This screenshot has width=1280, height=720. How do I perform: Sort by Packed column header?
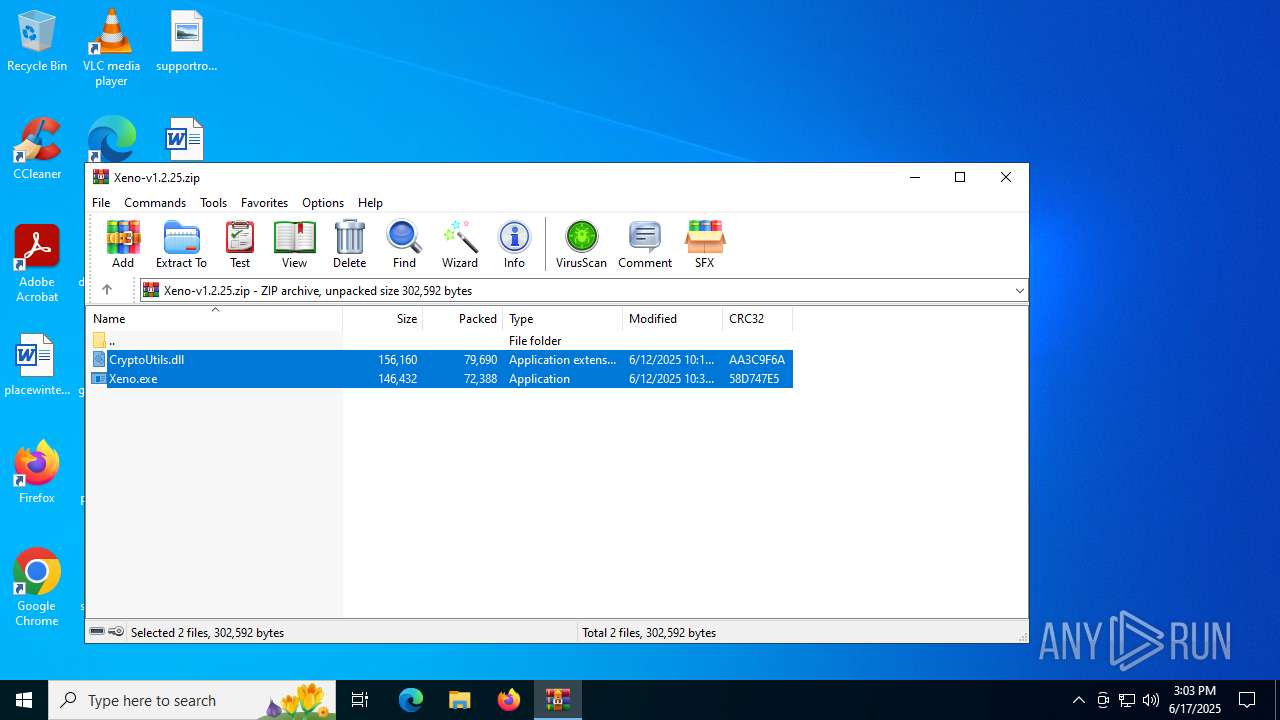pos(463,318)
